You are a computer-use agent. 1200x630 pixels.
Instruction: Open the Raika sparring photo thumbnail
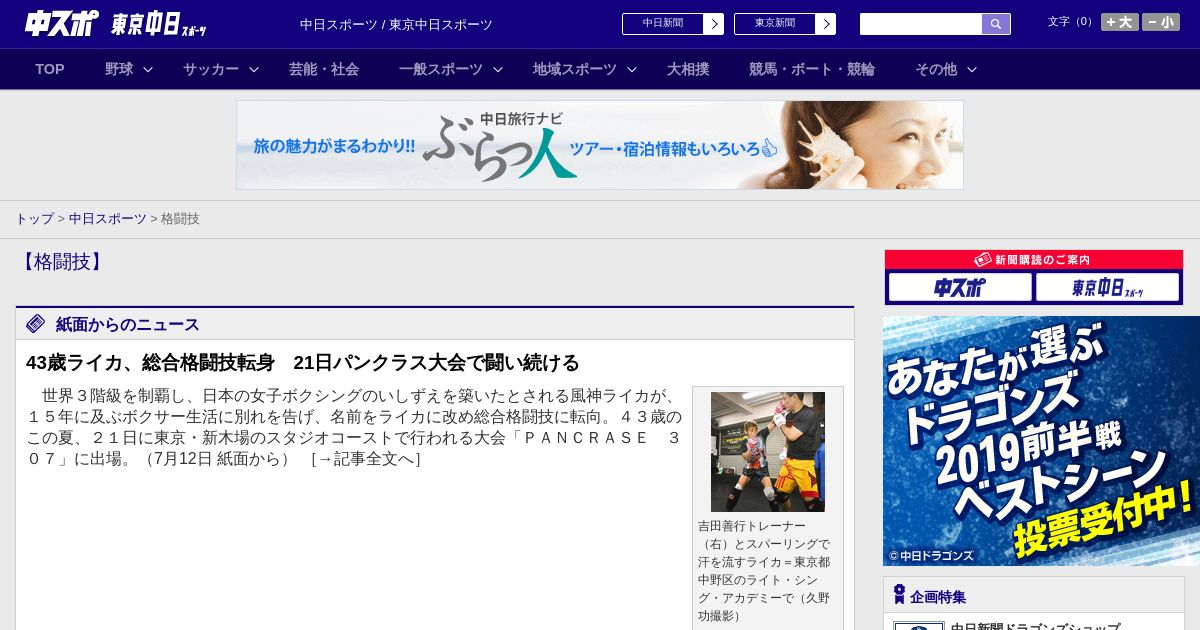(x=768, y=452)
